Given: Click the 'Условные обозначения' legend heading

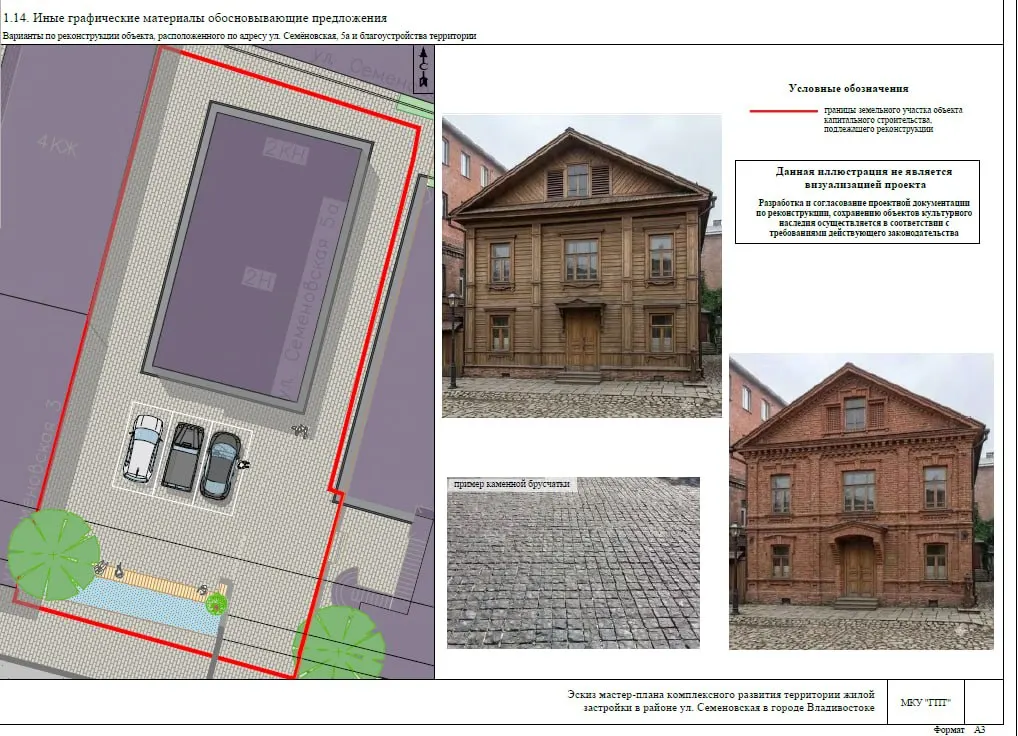Looking at the screenshot, I should pos(848,88).
